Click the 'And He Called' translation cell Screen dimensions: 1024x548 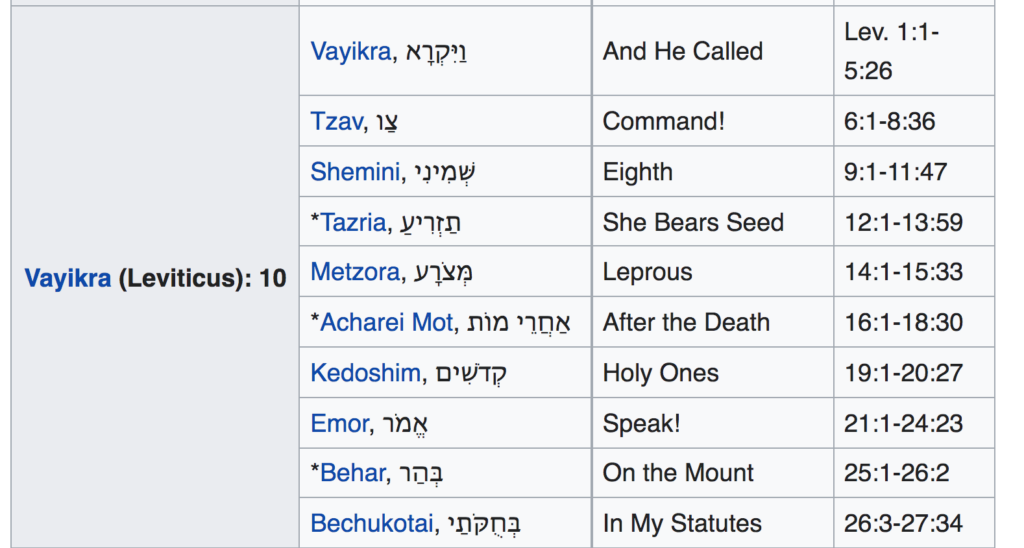click(682, 52)
